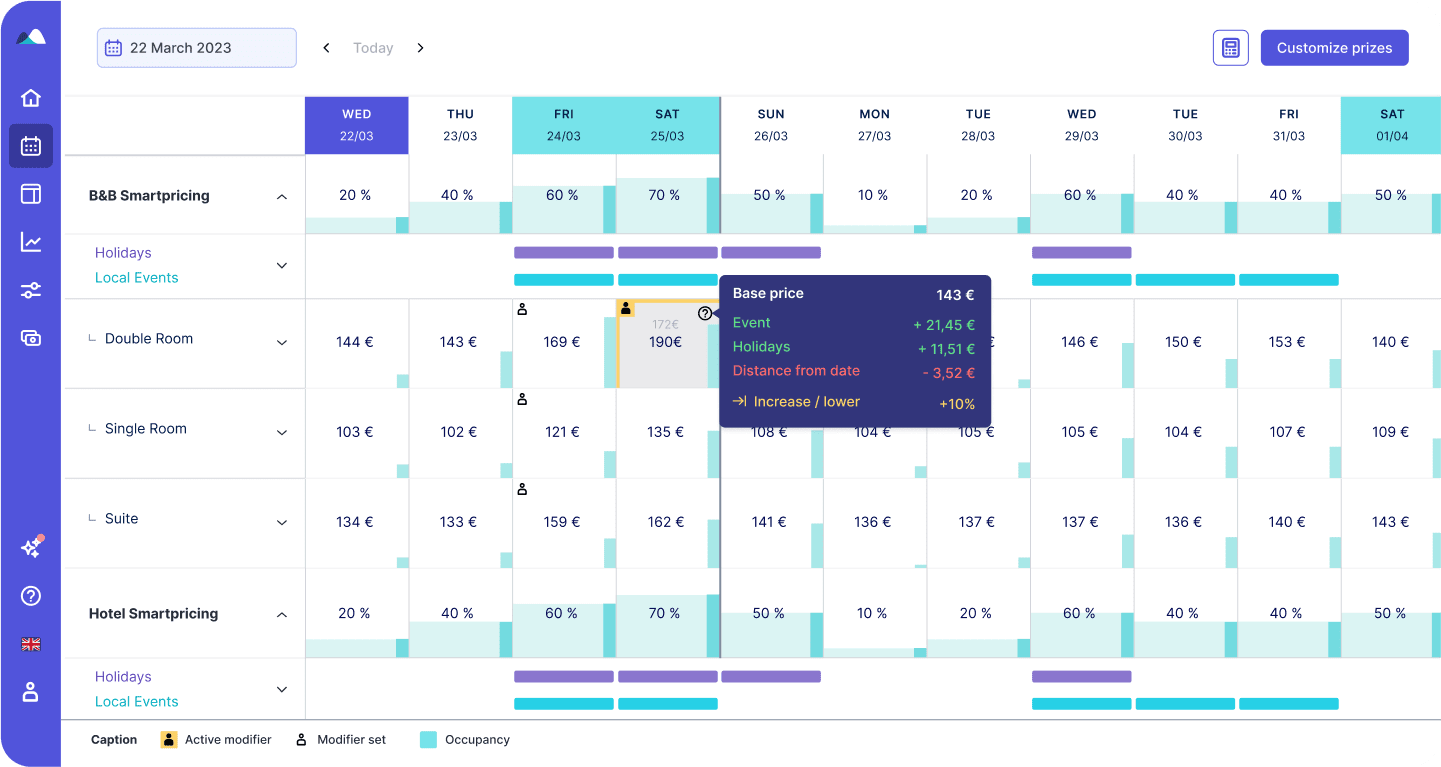The width and height of the screenshot is (1441, 767).
Task: Click the Customize prizes button
Action: click(x=1334, y=47)
